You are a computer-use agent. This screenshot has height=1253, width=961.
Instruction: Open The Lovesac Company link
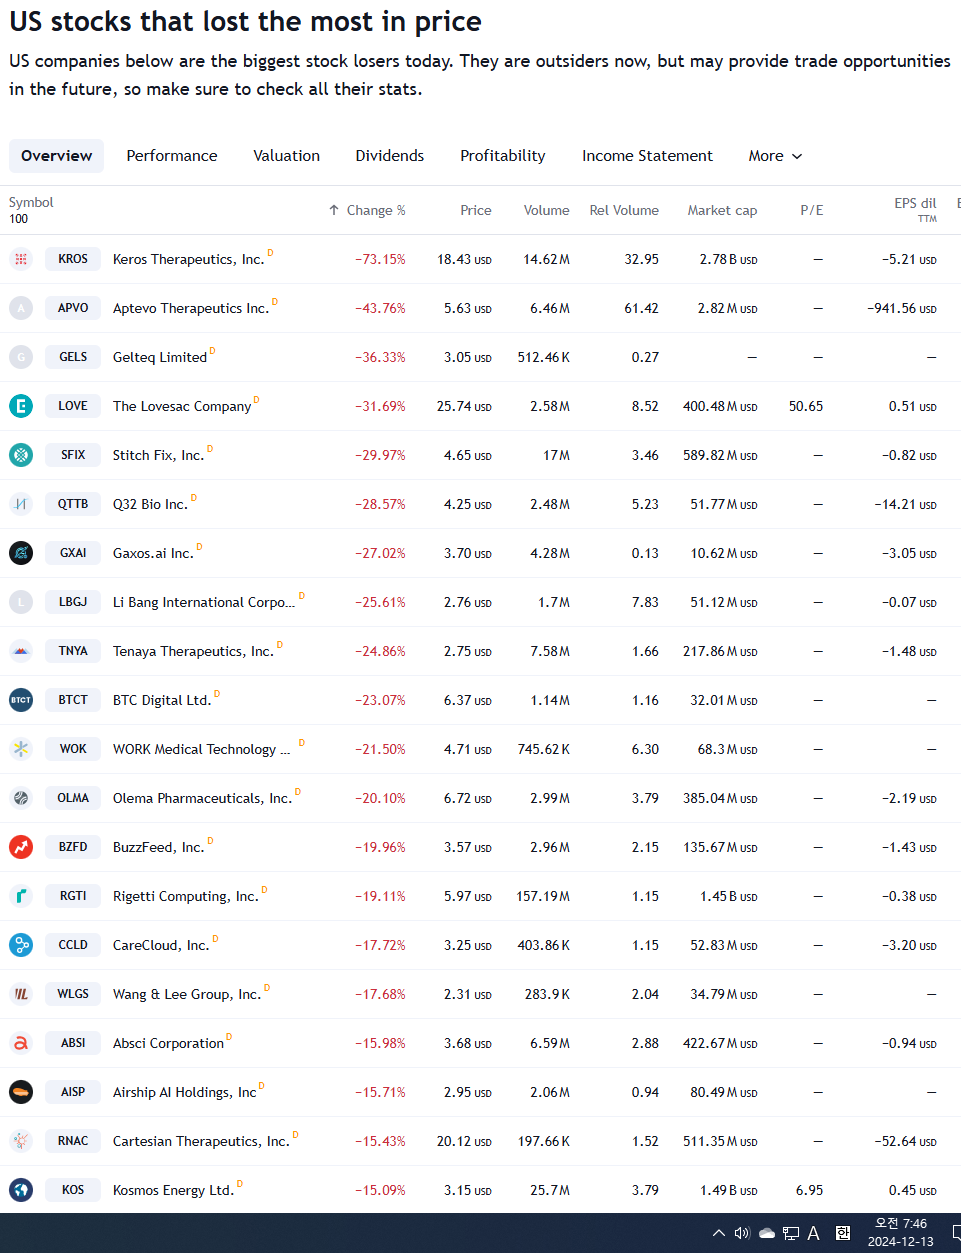[182, 406]
